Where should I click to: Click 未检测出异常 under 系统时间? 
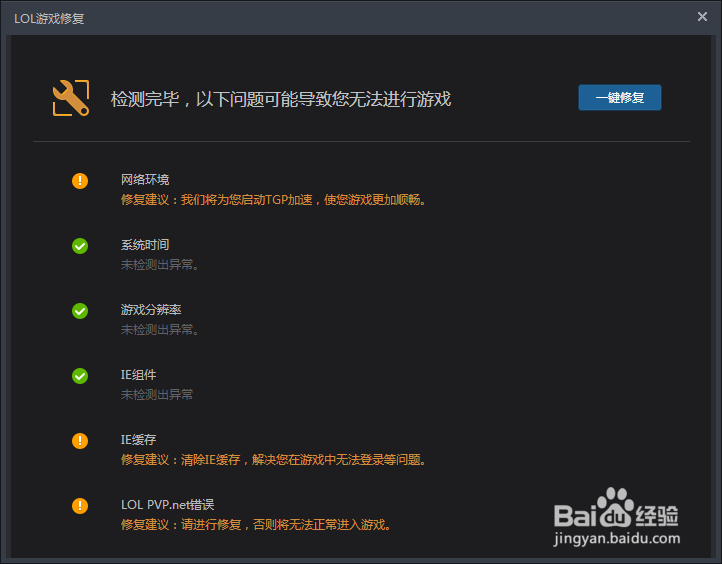(160, 265)
